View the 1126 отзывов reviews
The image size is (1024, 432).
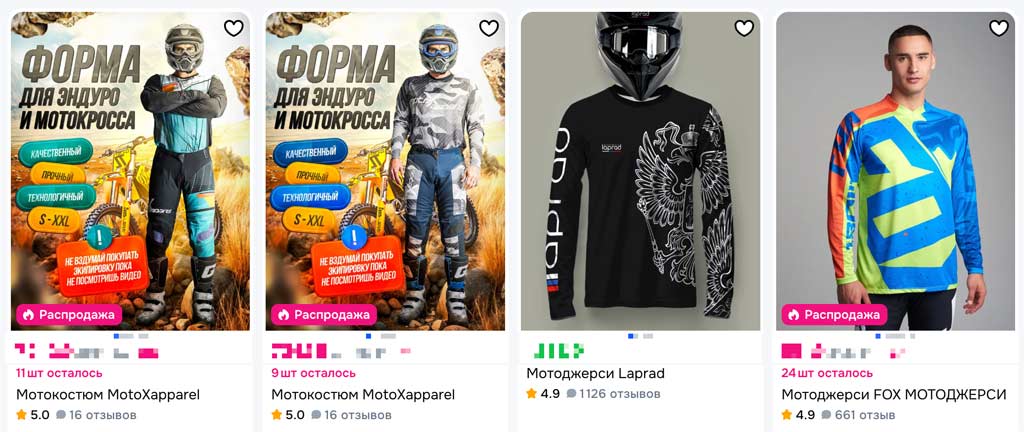619,393
